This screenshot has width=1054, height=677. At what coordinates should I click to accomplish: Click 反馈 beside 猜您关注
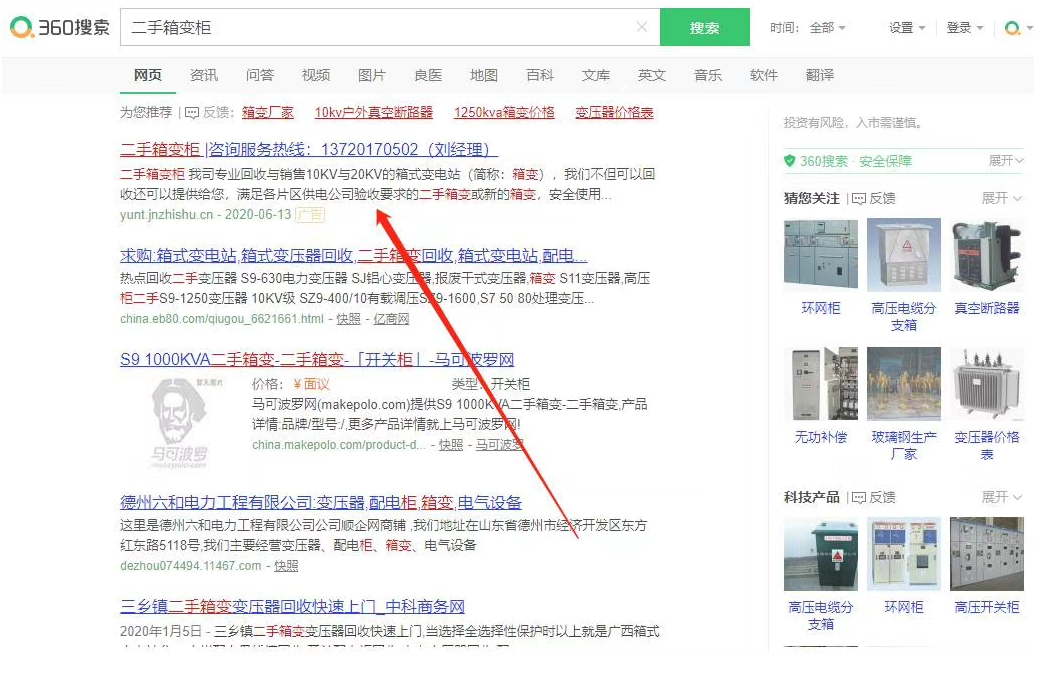(x=874, y=198)
